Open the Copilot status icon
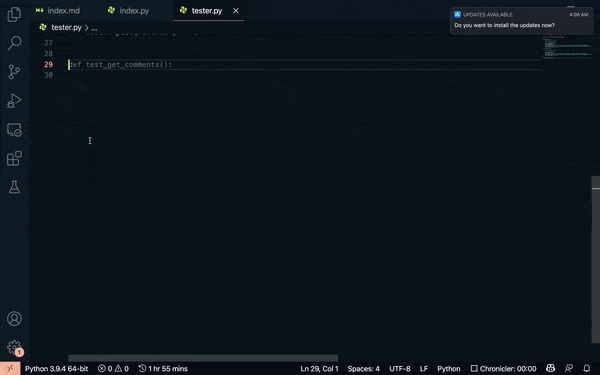600x375 pixels. click(550, 368)
